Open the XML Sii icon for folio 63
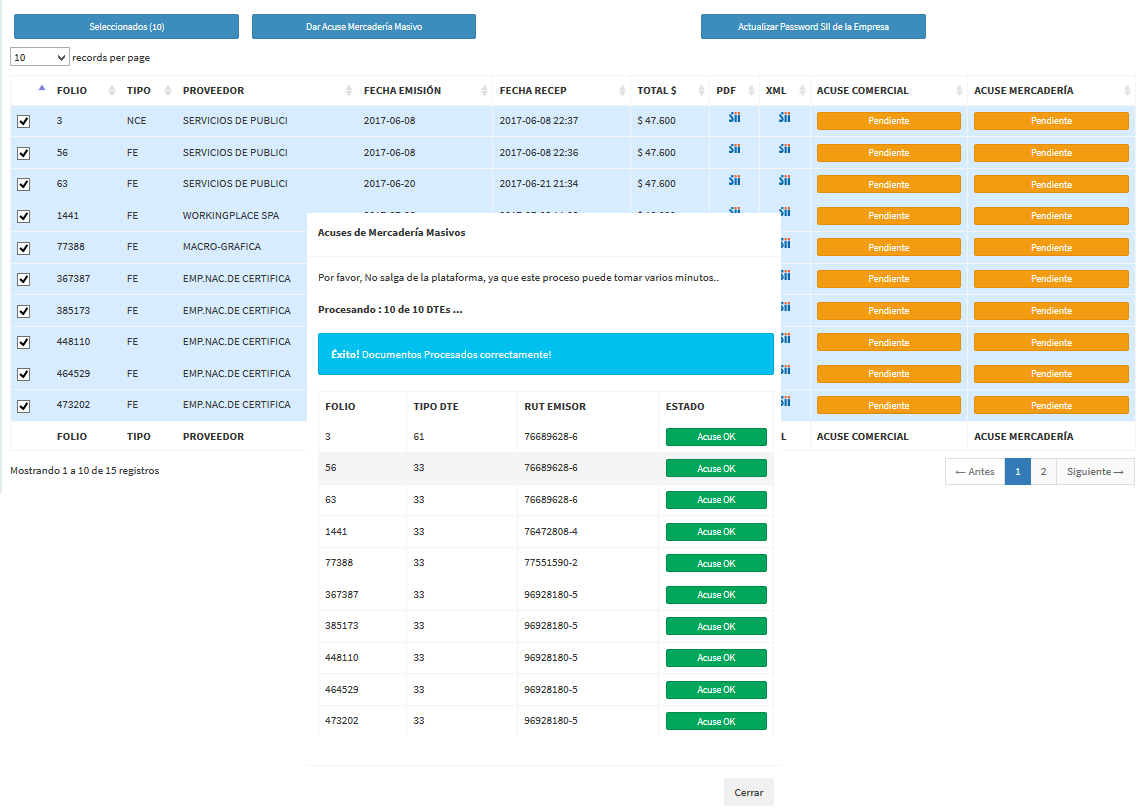 (x=784, y=180)
